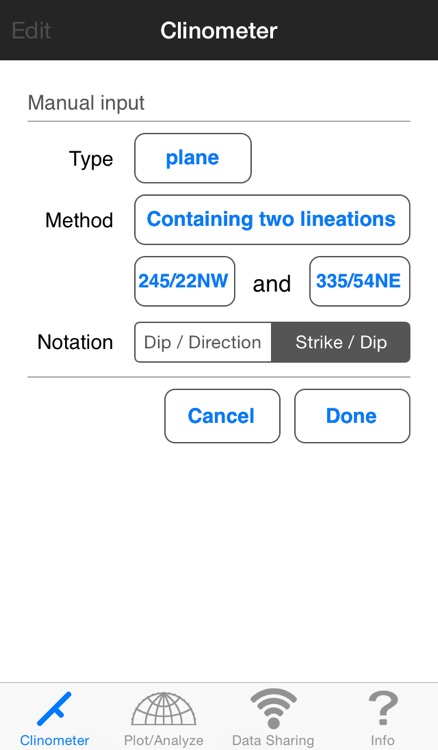The width and height of the screenshot is (438, 750).
Task: Open Method picker Containing two lineations
Action: (x=272, y=220)
